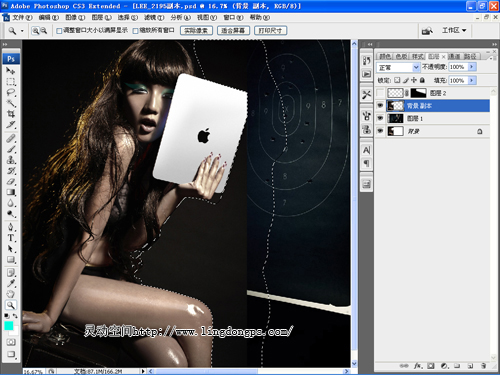Select the Healing Brush tool
The width and height of the screenshot is (500, 375).
(11, 138)
